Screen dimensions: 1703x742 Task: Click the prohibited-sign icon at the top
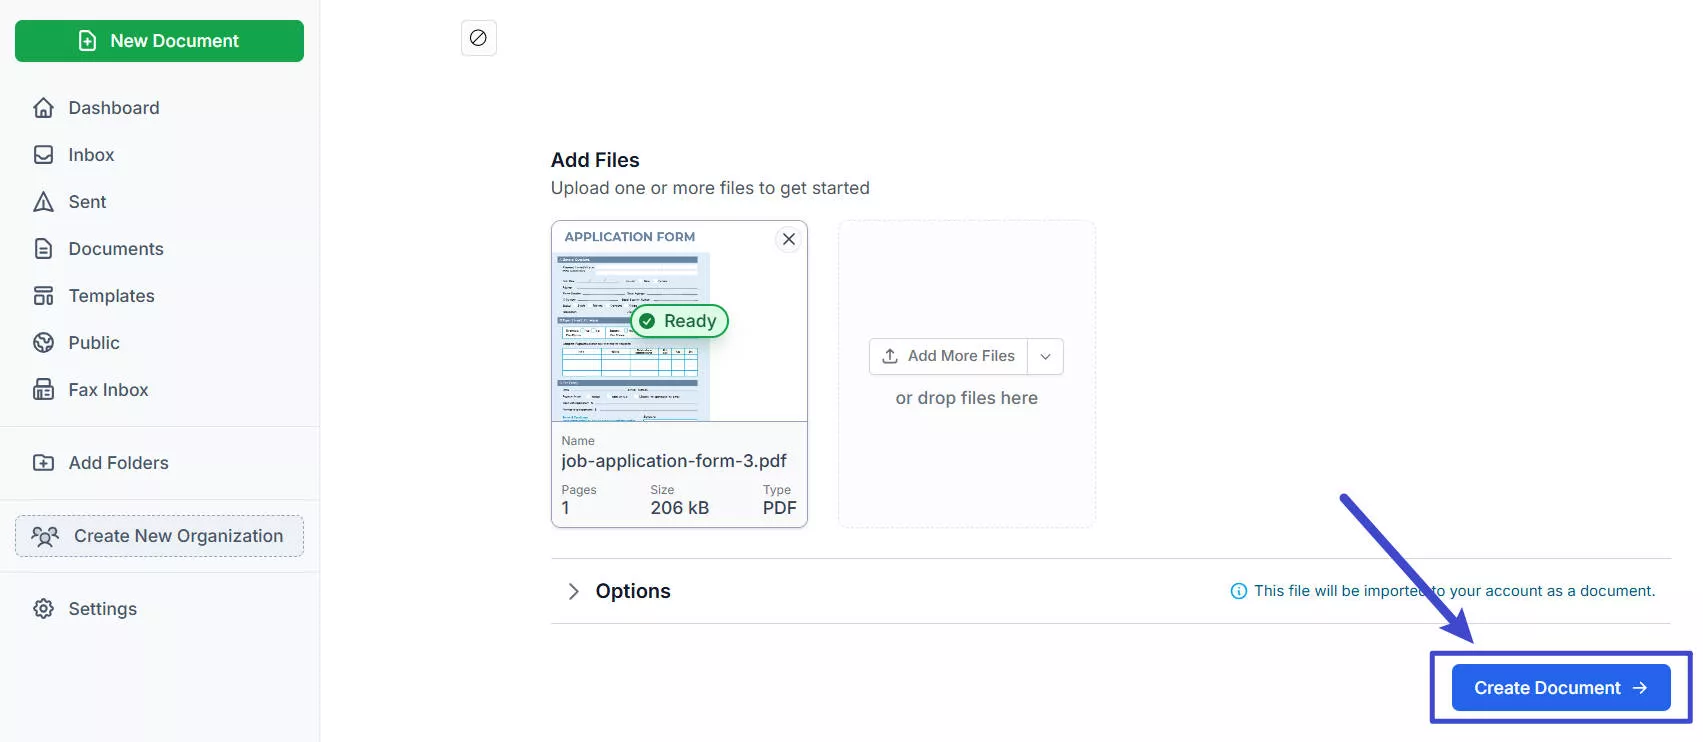point(478,38)
